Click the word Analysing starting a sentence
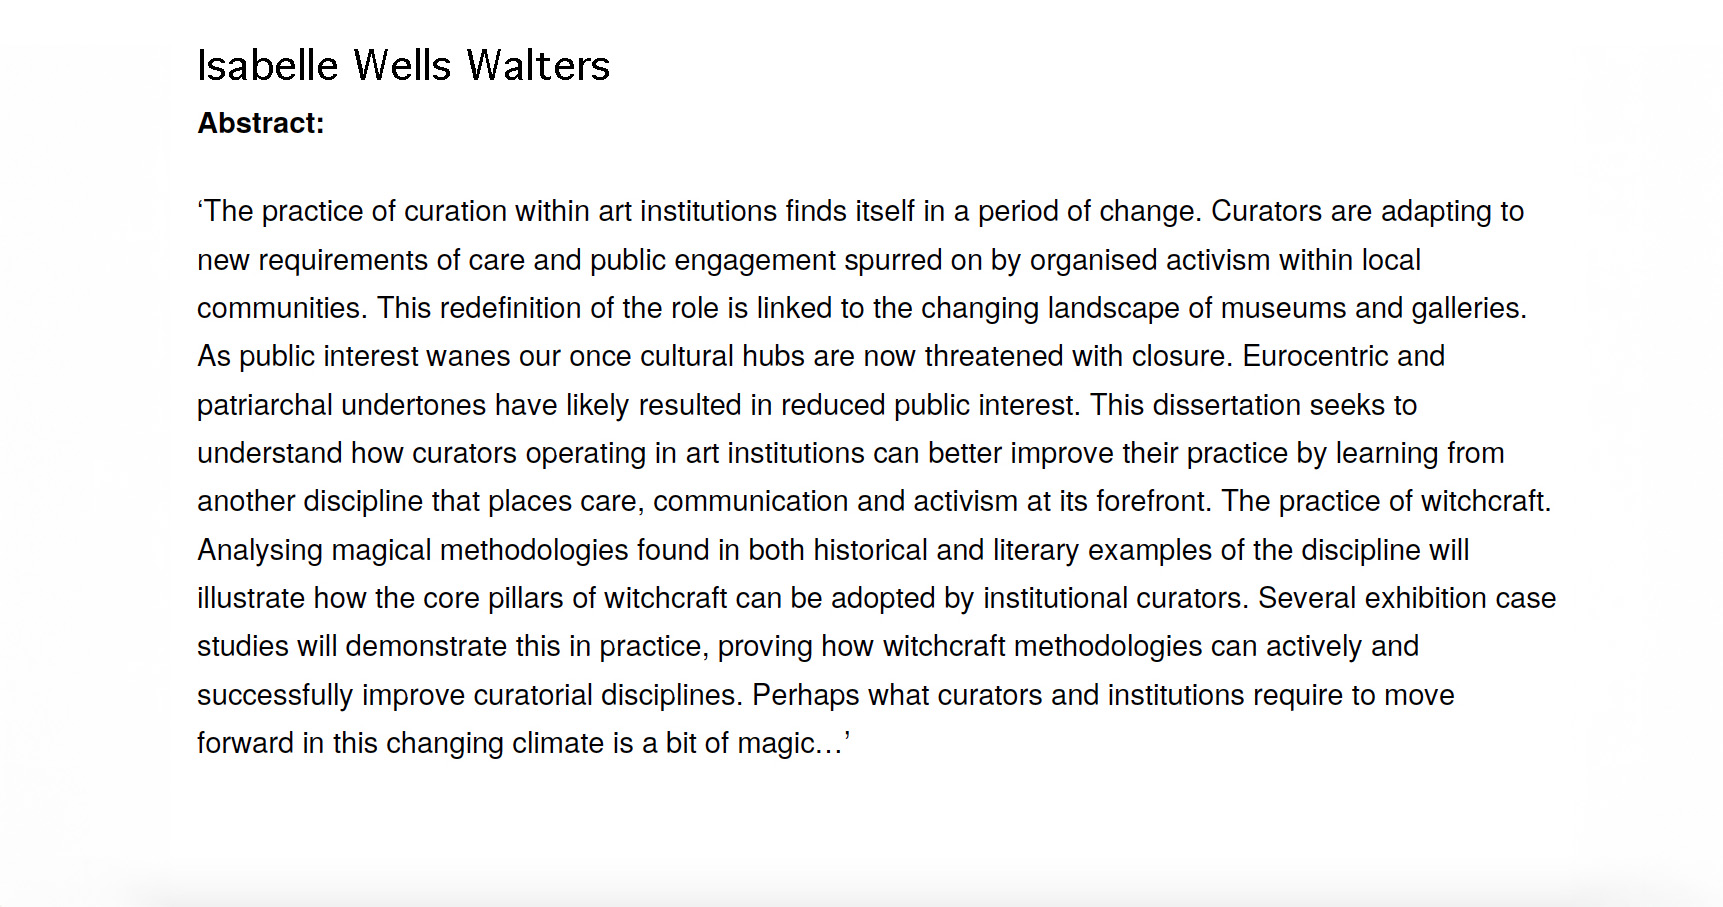The image size is (1723, 907). [x=259, y=550]
